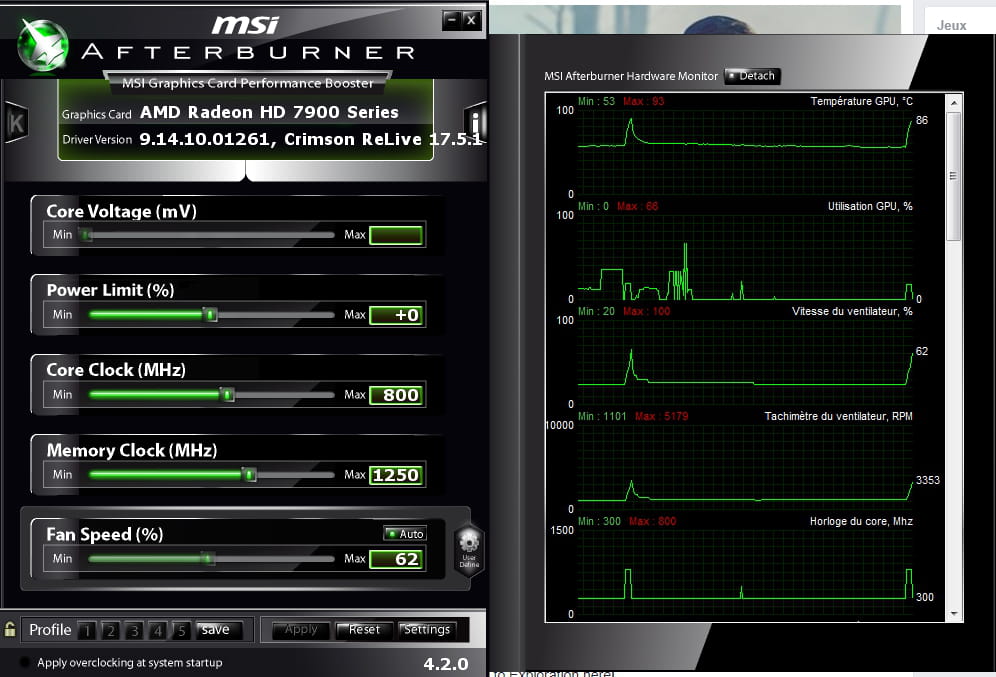The width and height of the screenshot is (996, 677).
Task: Click the hardware monitor scrollbar thumb
Action: click(953, 176)
